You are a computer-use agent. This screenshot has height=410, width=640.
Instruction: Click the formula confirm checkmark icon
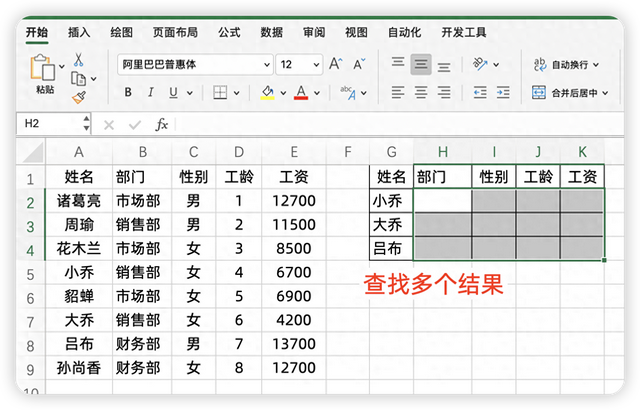[x=135, y=124]
